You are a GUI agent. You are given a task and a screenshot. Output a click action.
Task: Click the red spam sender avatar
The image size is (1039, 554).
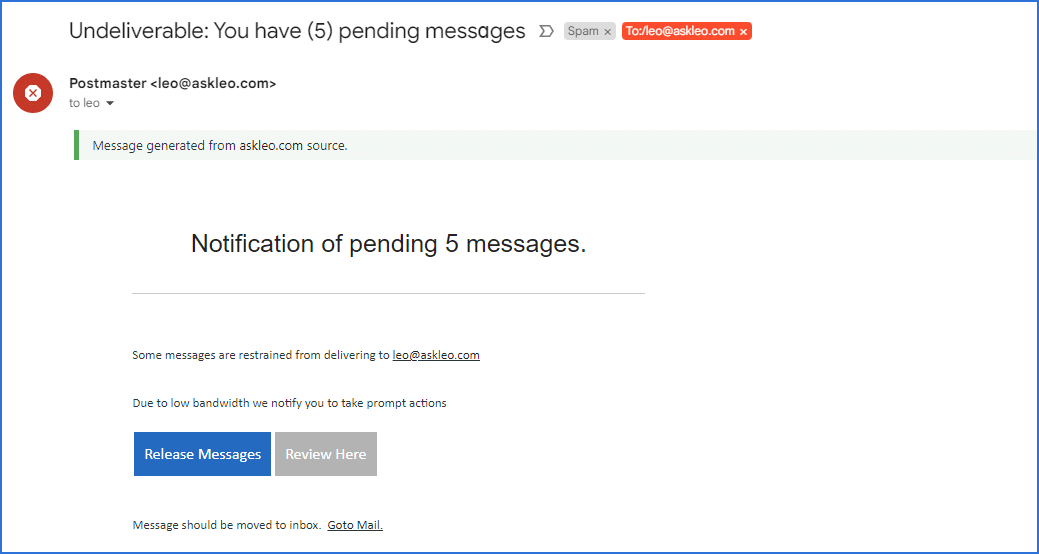point(33,93)
